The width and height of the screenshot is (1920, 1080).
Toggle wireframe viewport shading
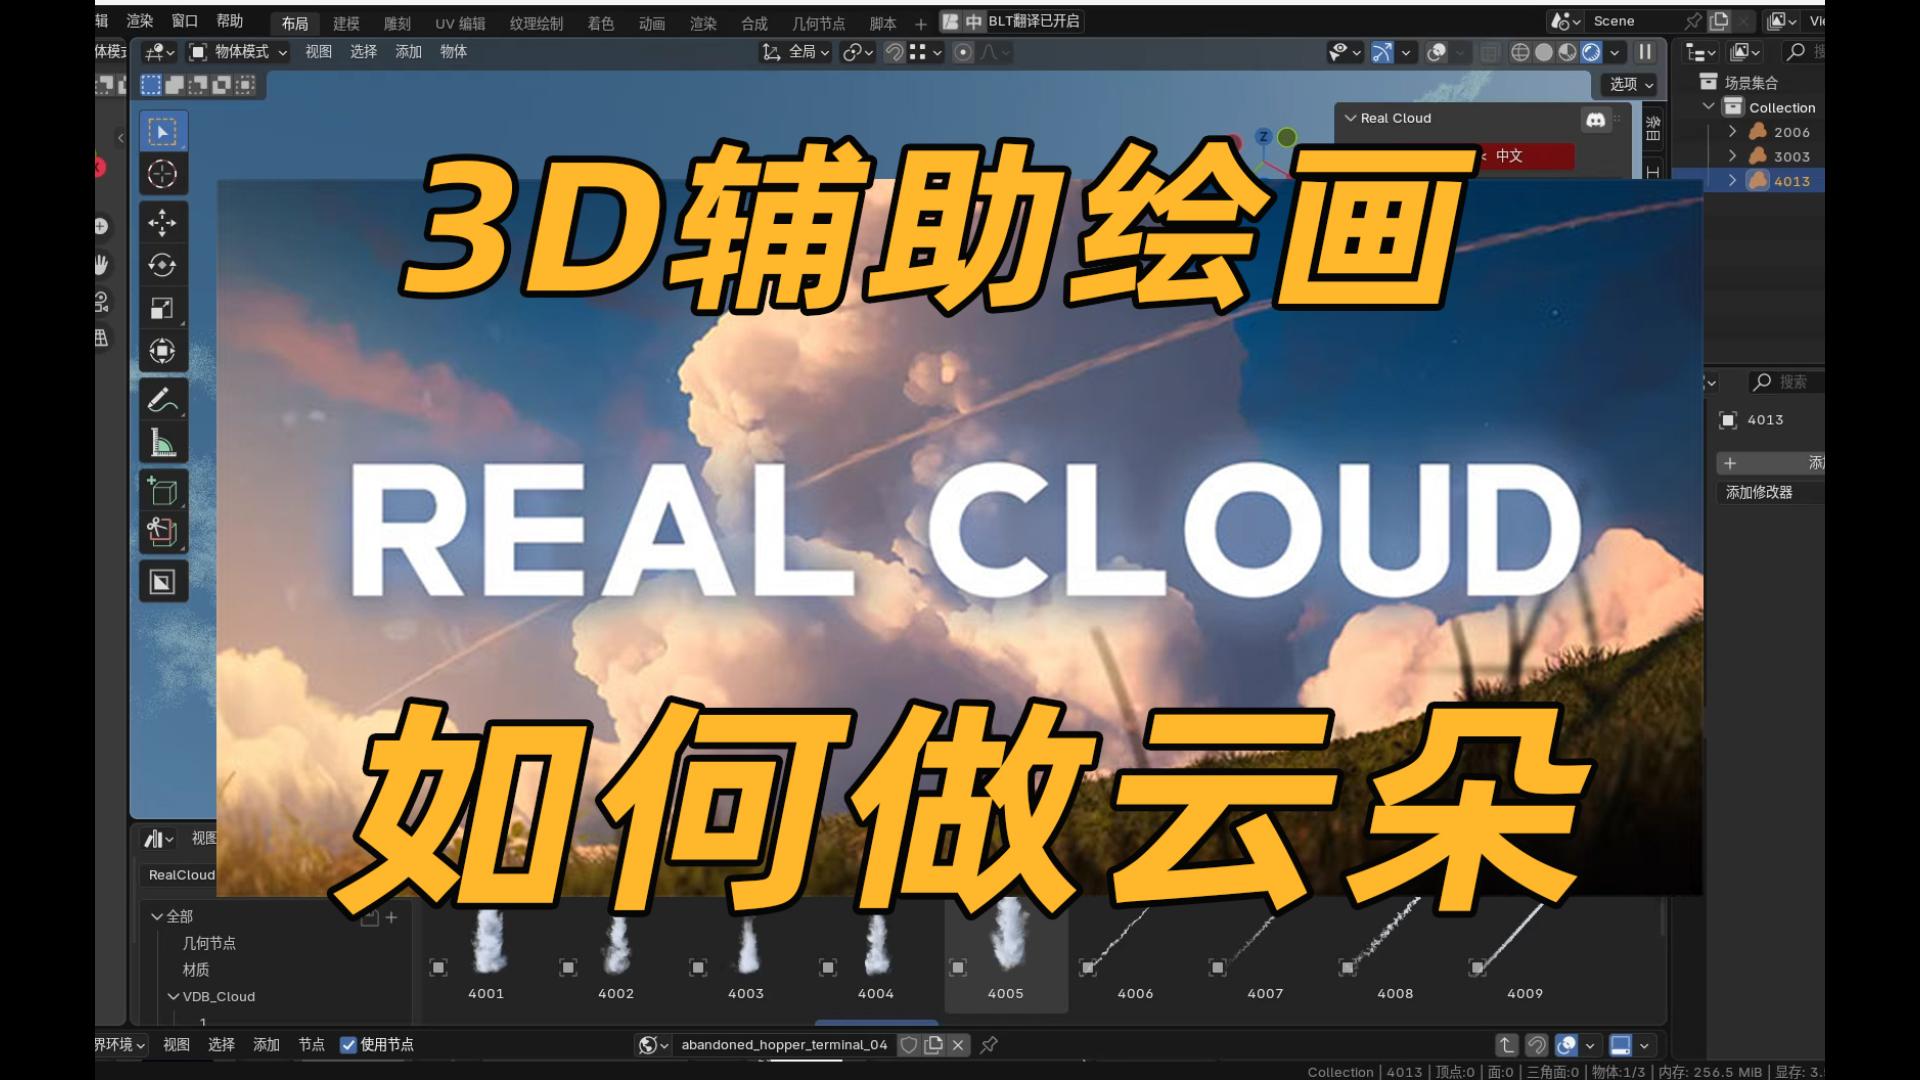[x=1520, y=52]
